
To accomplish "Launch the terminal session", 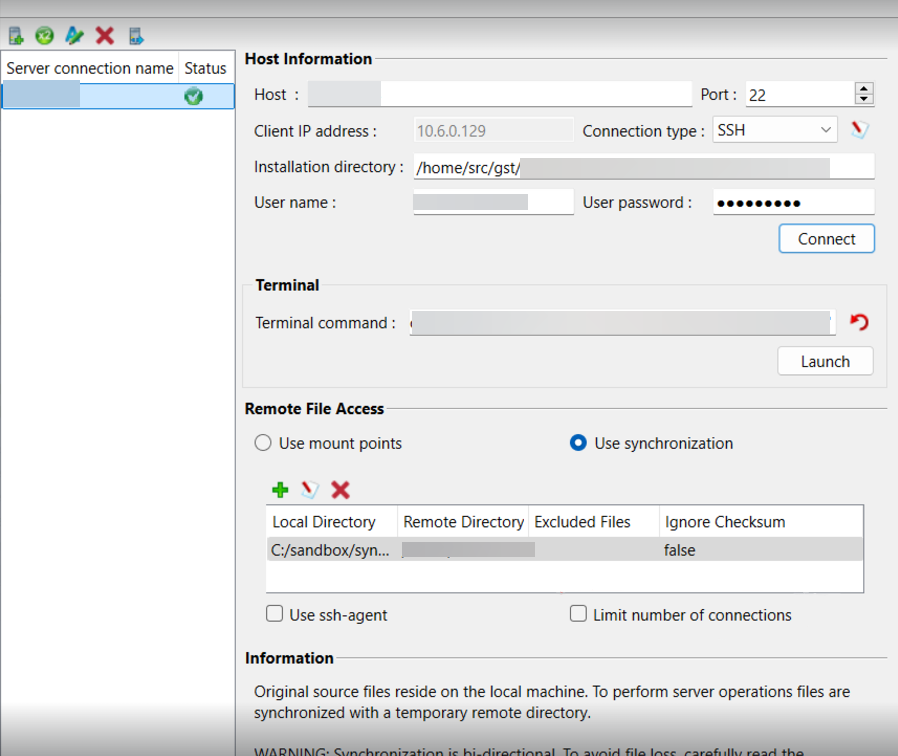I will (825, 361).
